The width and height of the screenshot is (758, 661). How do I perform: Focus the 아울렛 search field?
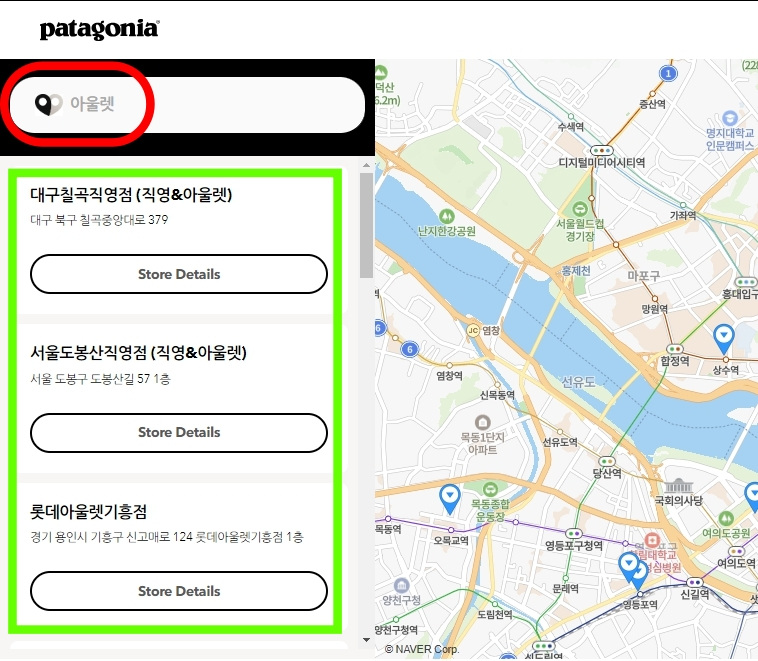(187, 104)
